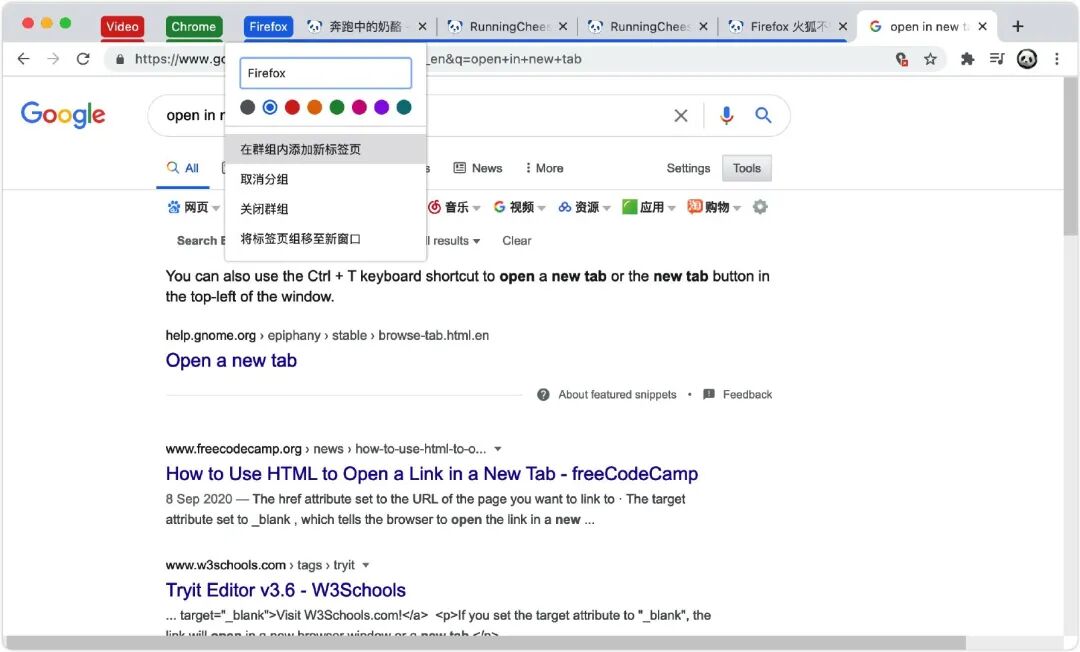
Task: Open the panda profile avatar
Action: pyautogui.click(x=1026, y=59)
